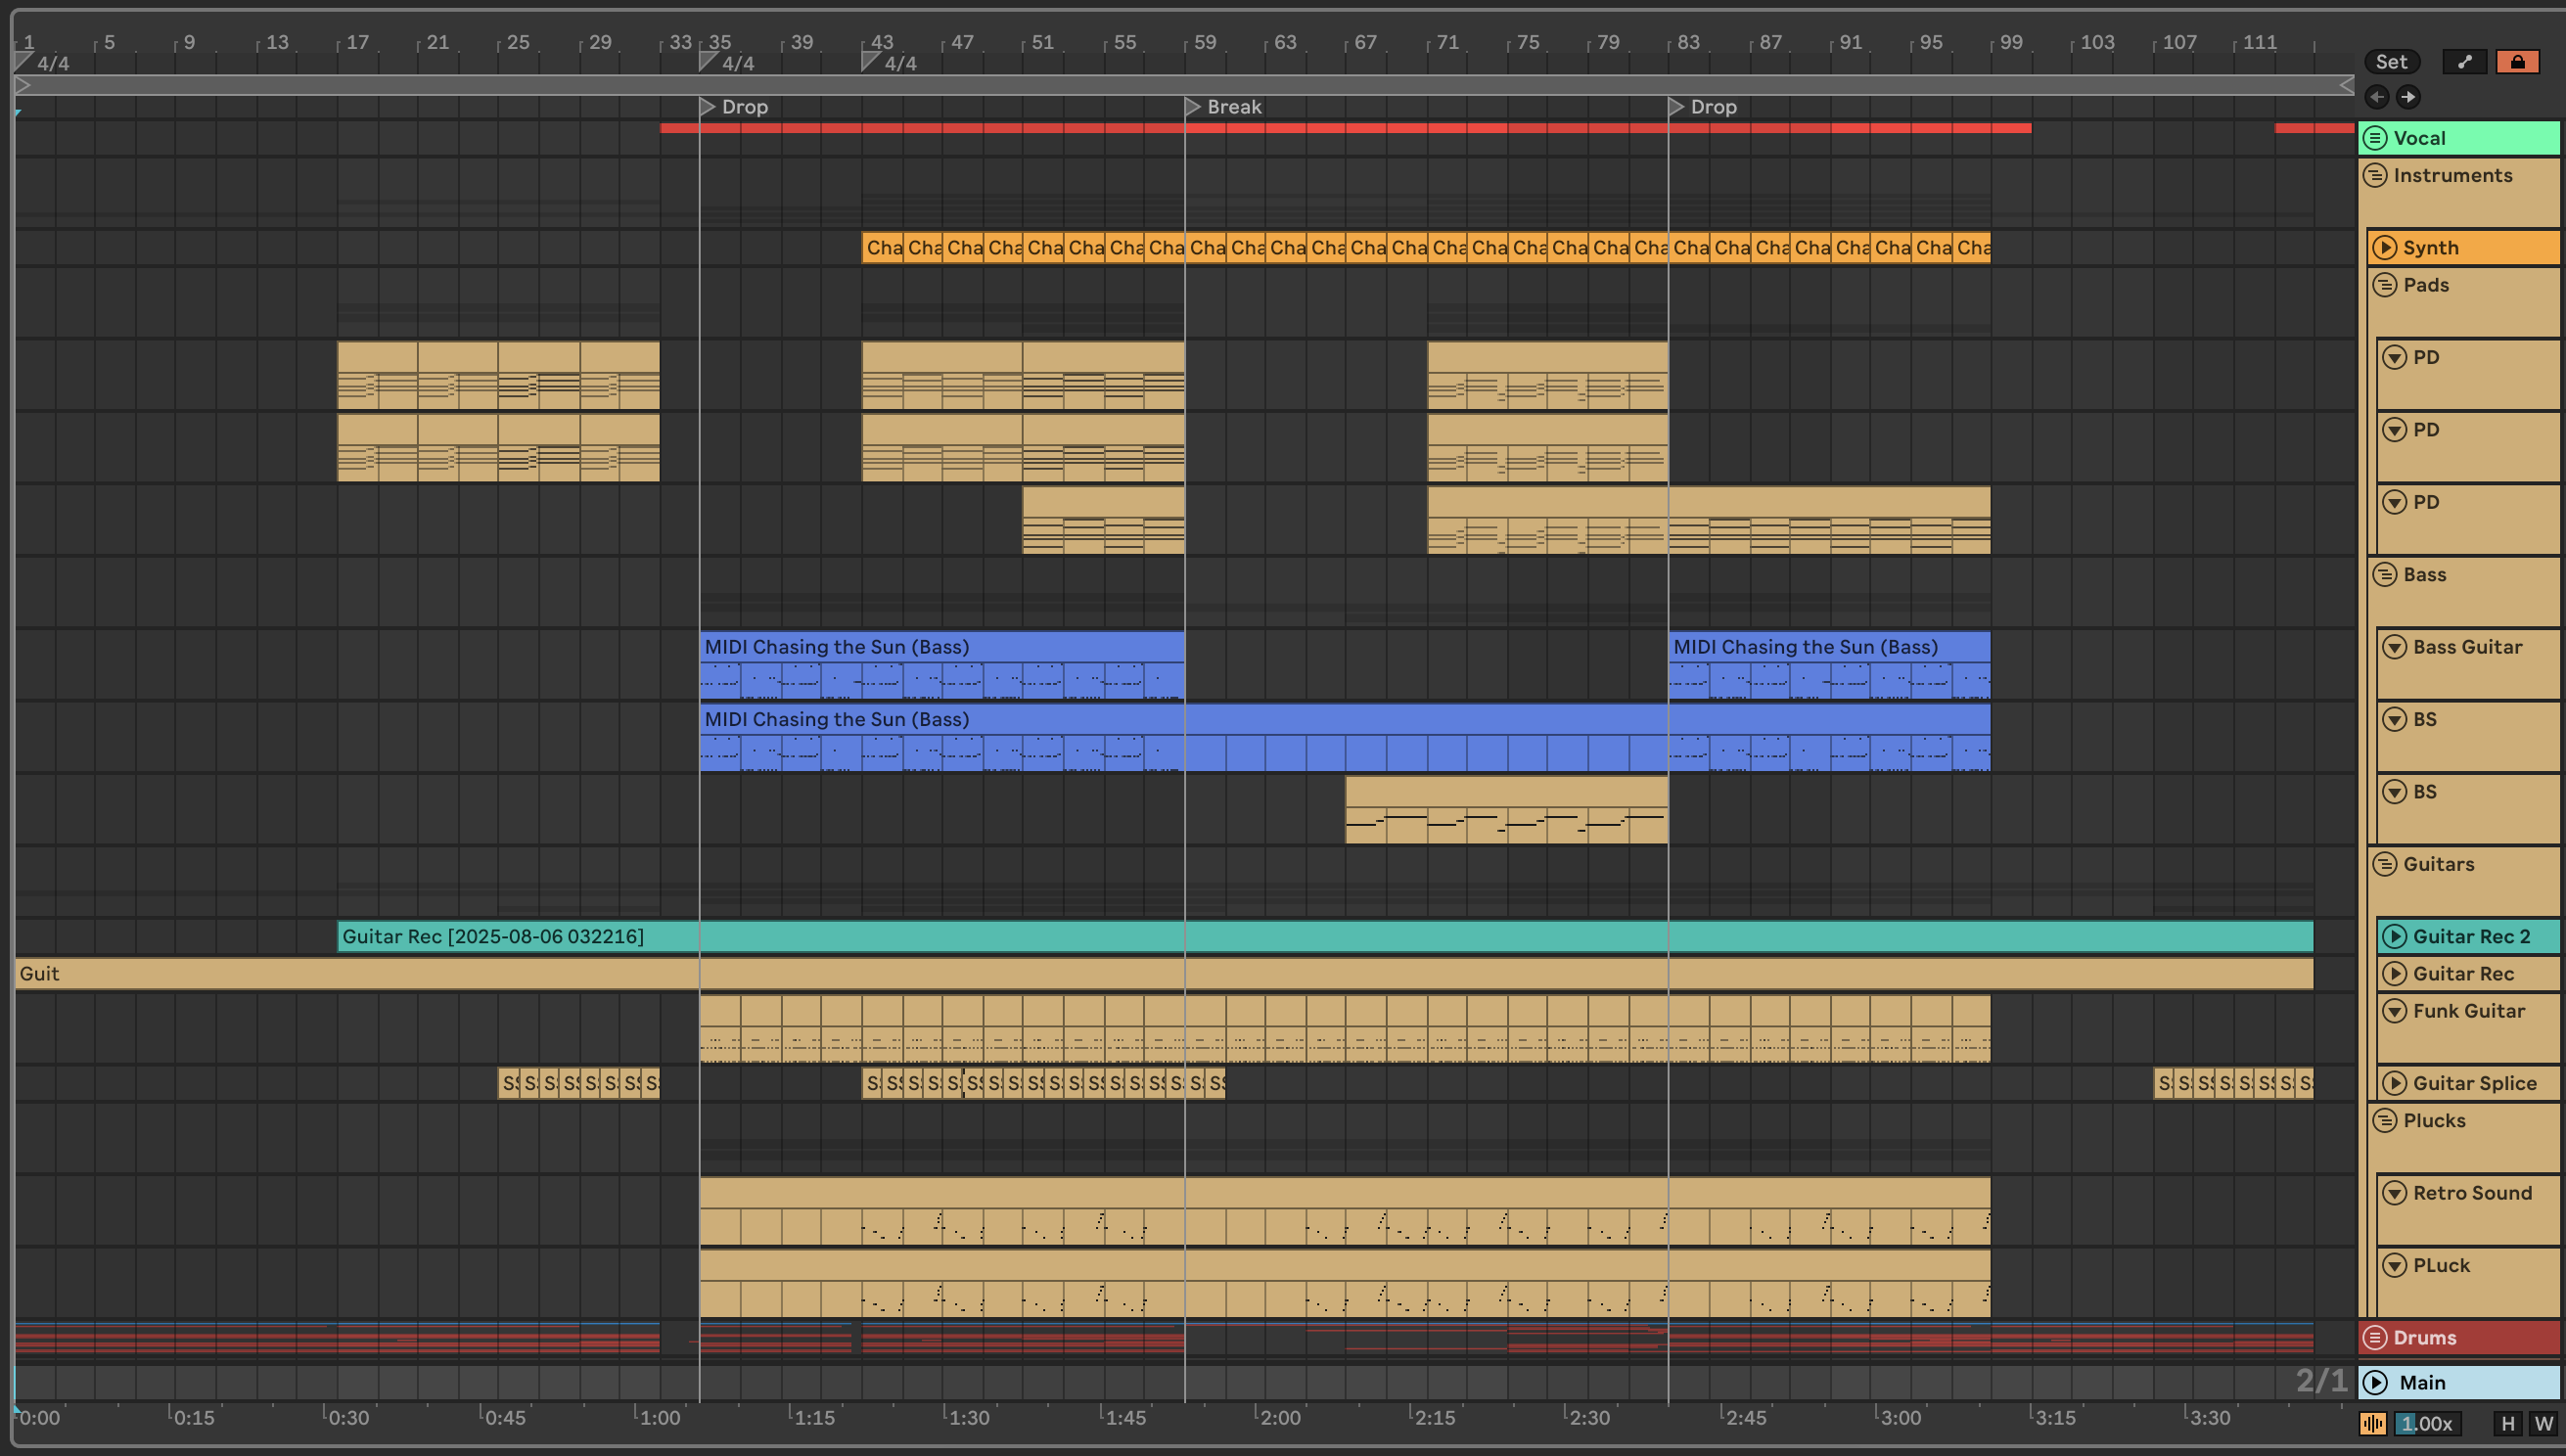Fold the Bass Guitar track arrow
The width and height of the screenshot is (2566, 1456).
(2394, 647)
